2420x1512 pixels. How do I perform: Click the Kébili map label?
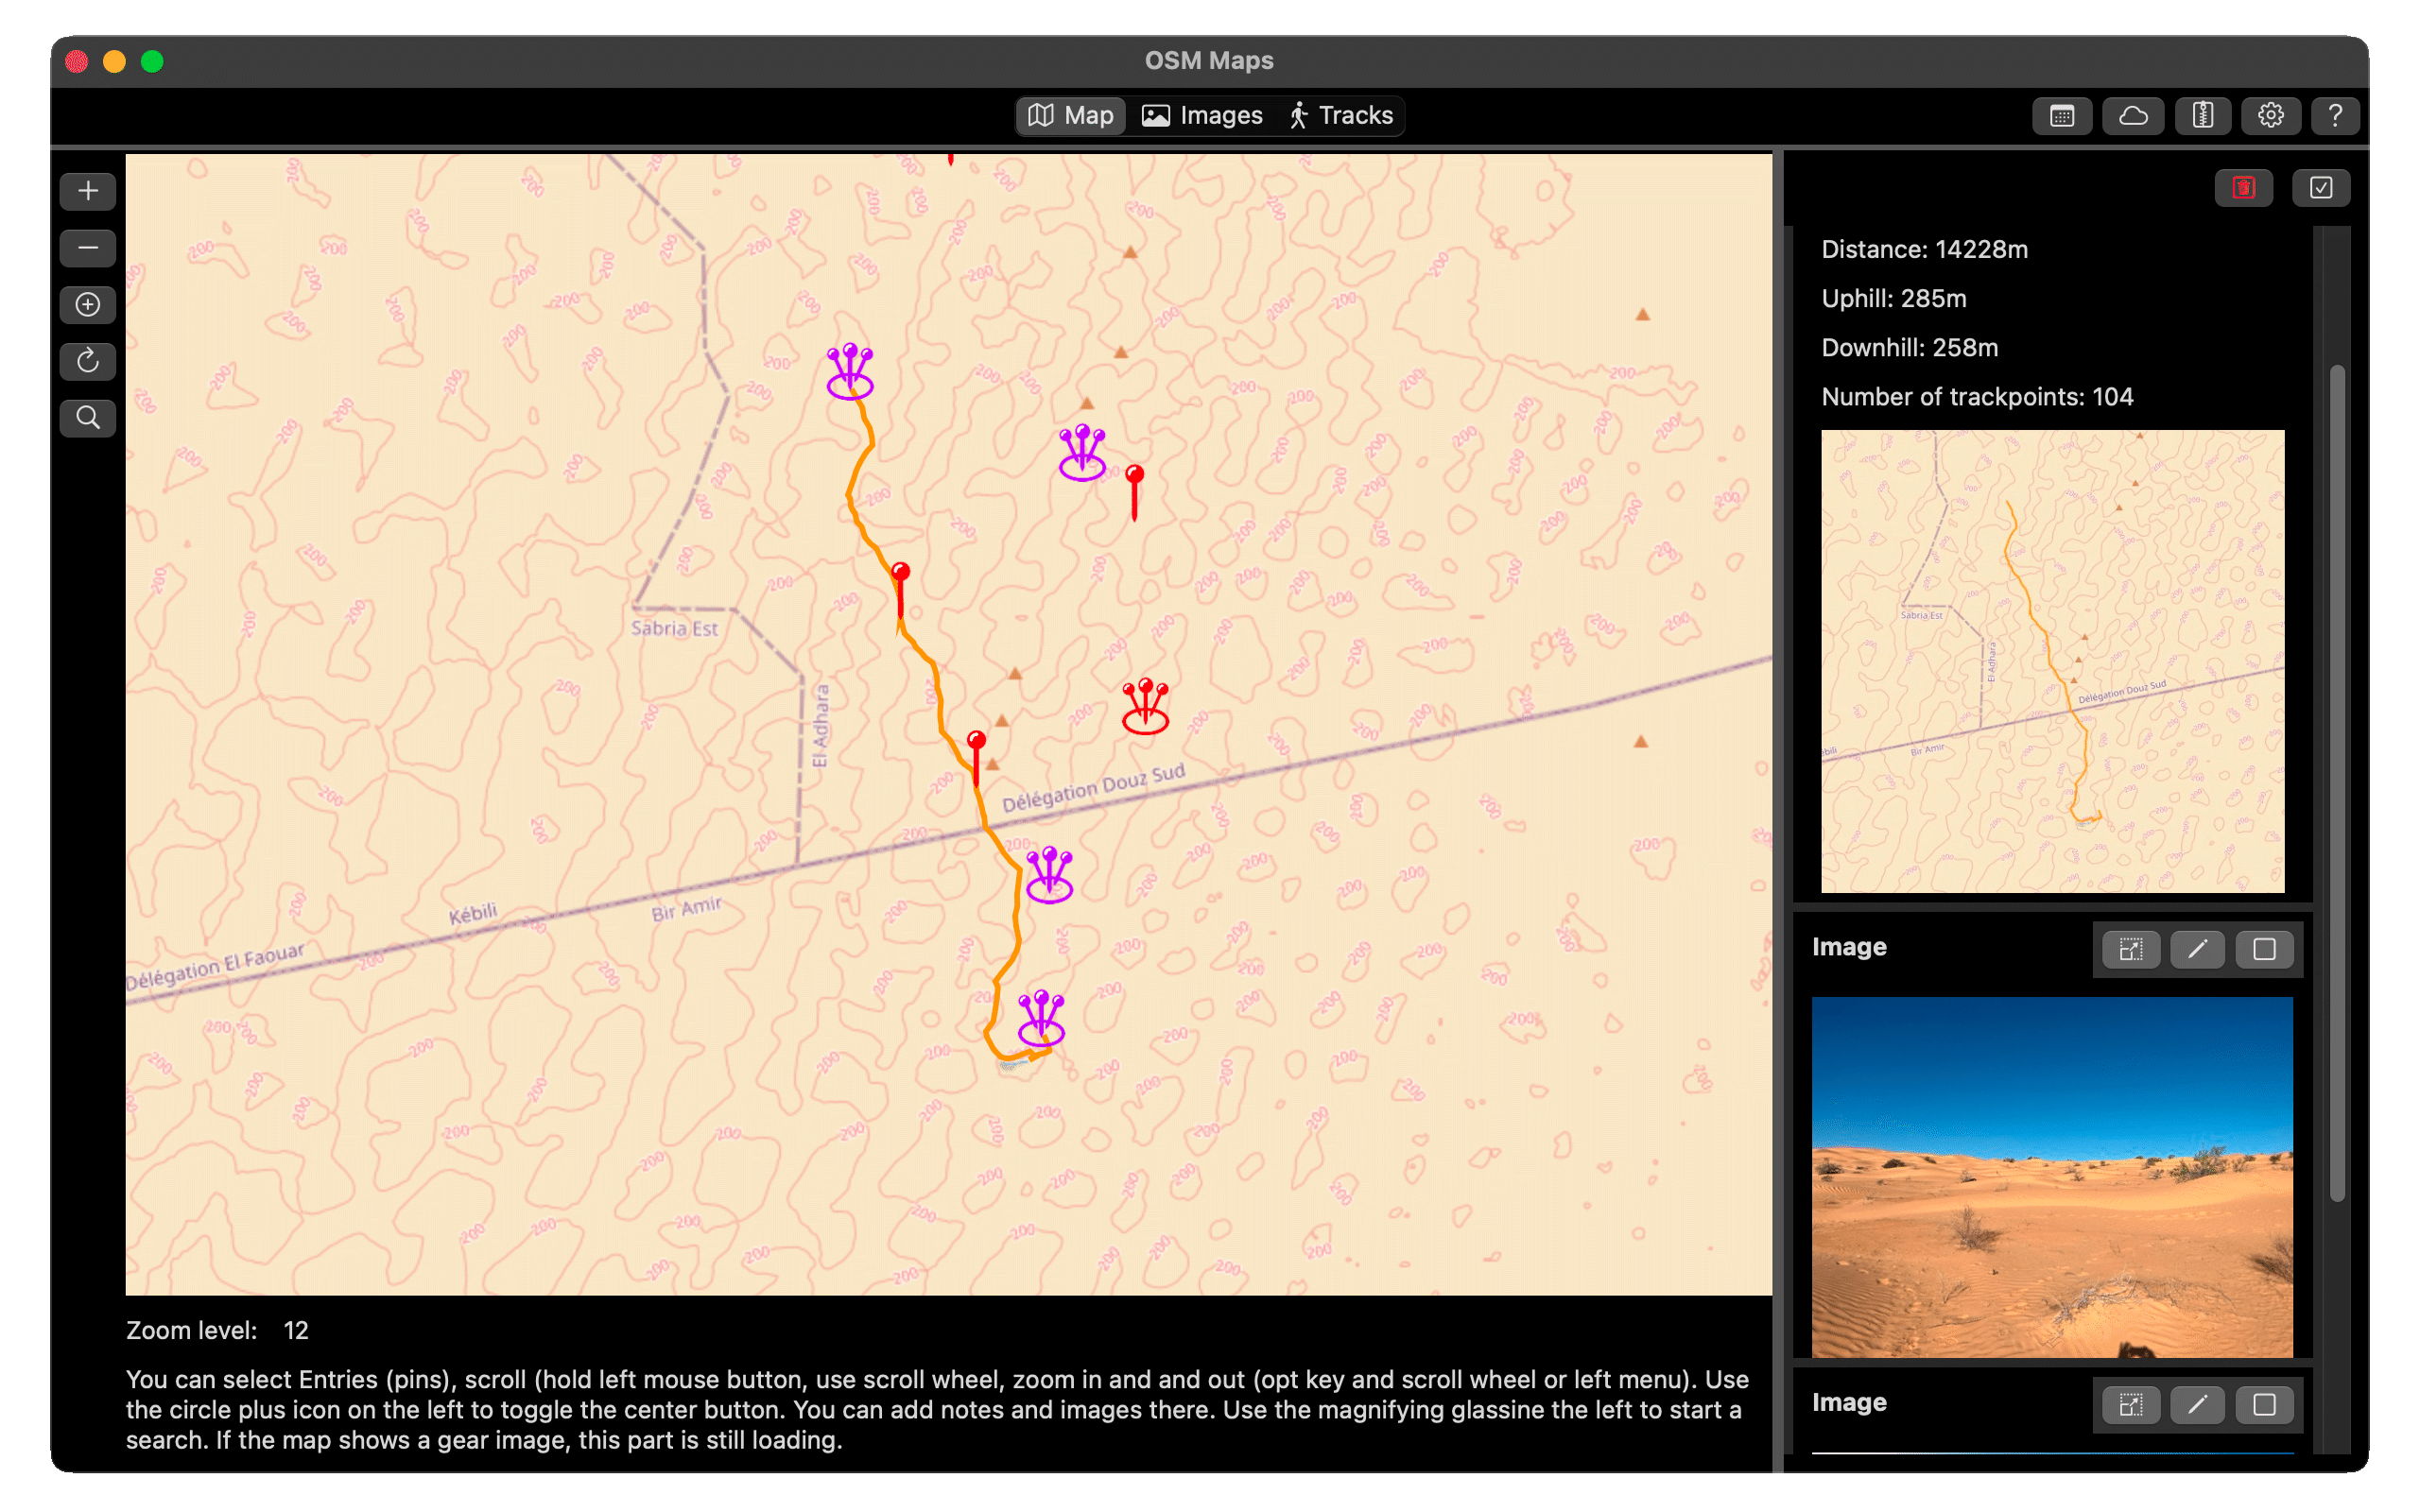point(473,913)
